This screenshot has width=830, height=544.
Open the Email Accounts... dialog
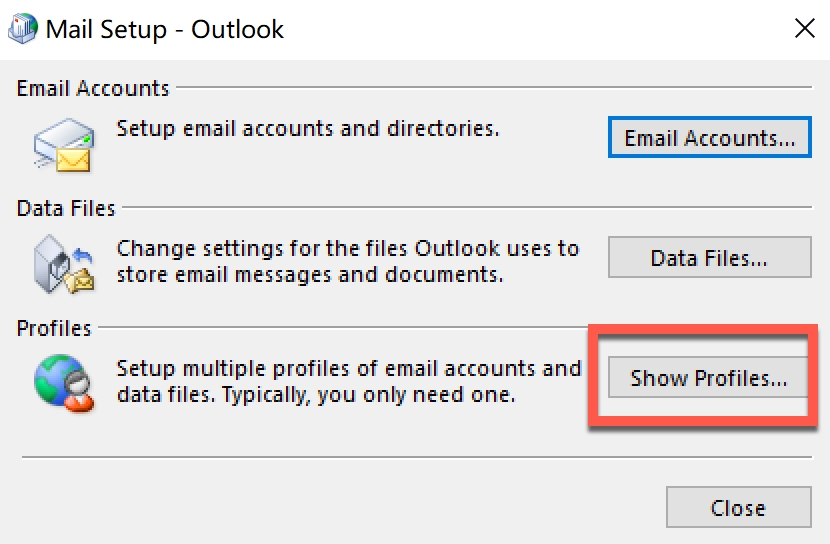(709, 138)
